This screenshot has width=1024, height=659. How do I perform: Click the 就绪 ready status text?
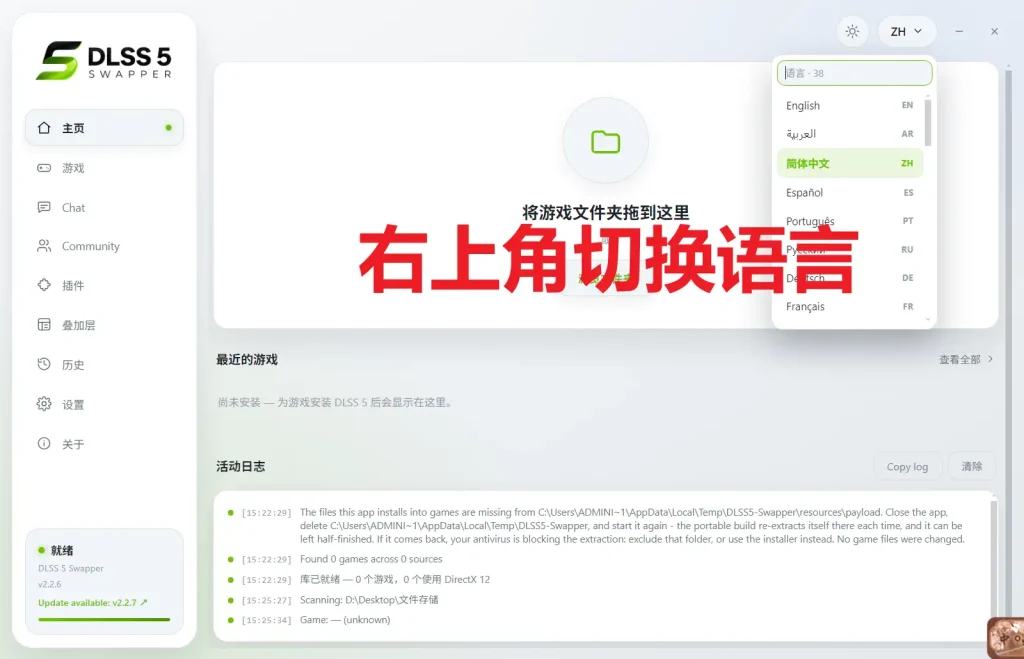click(x=62, y=551)
